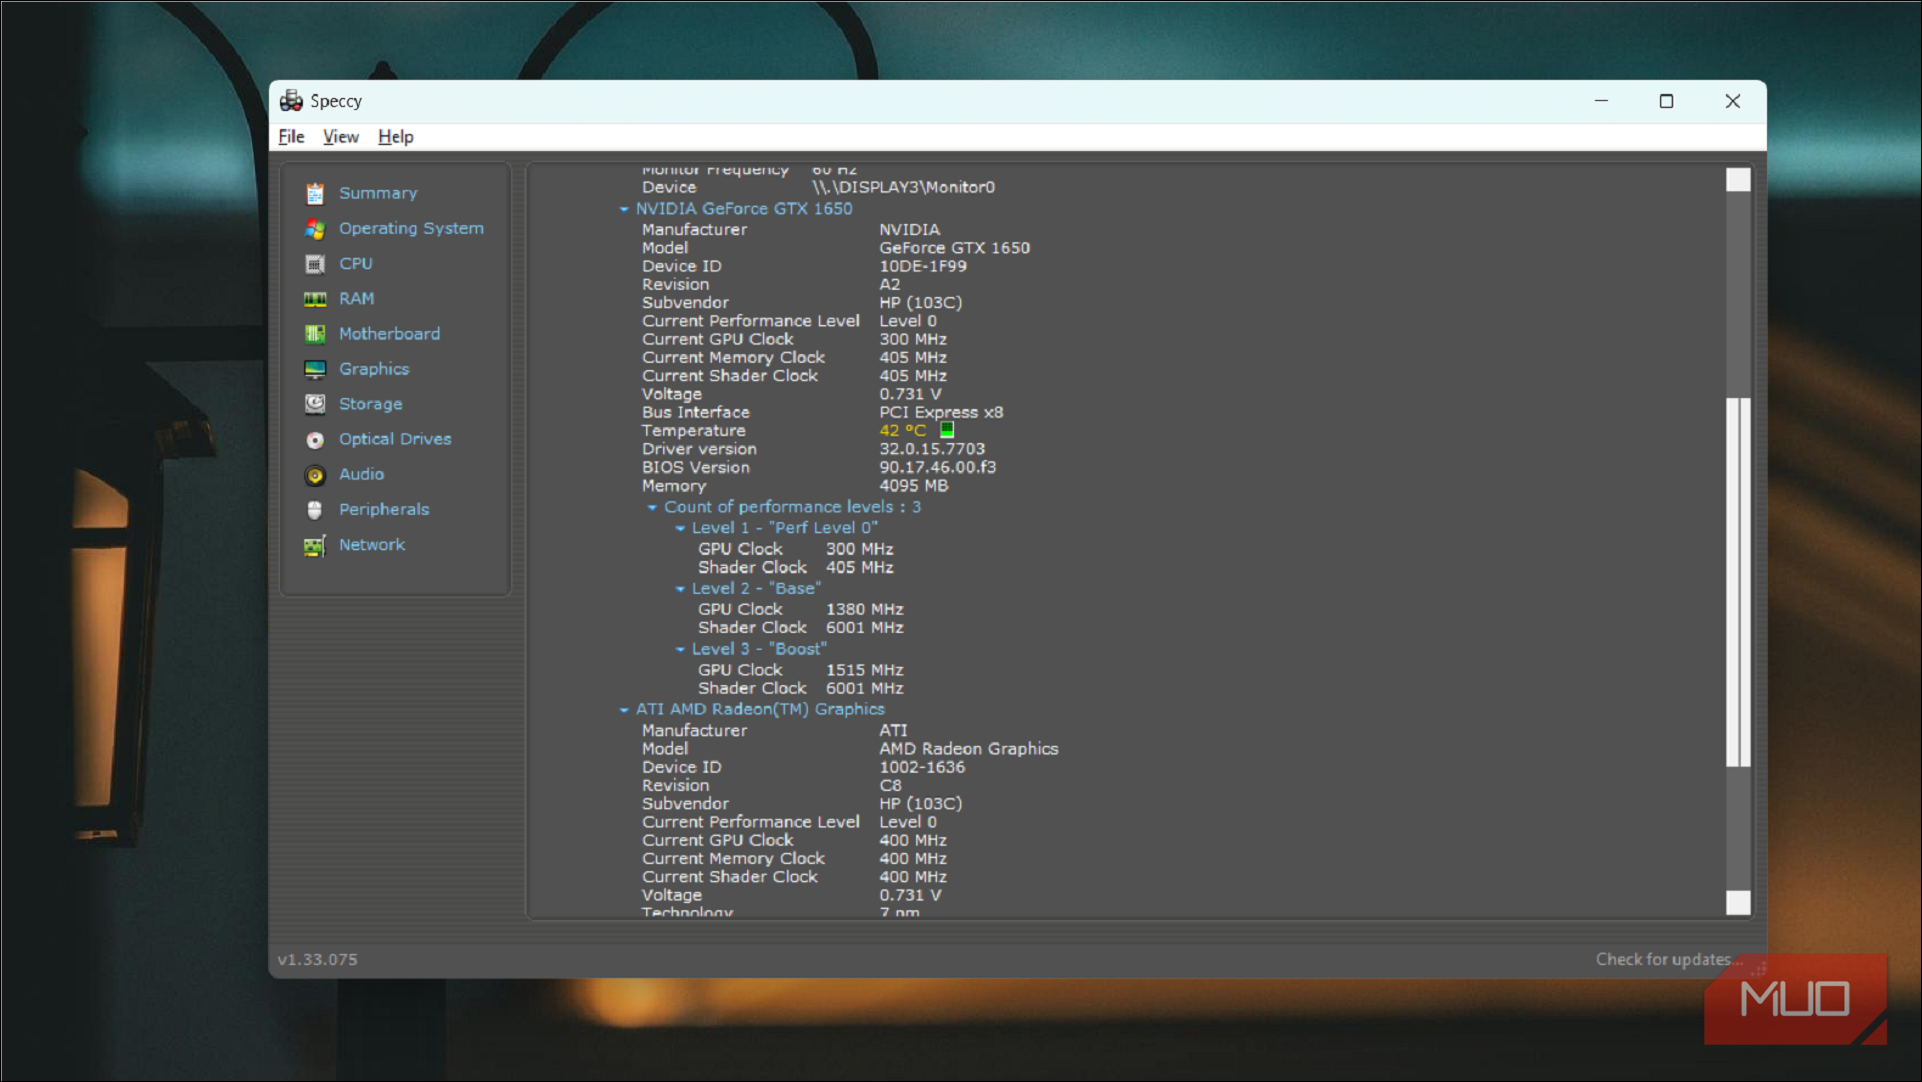The height and width of the screenshot is (1082, 1922).
Task: Collapse Level 3 Boost node
Action: [x=680, y=649]
